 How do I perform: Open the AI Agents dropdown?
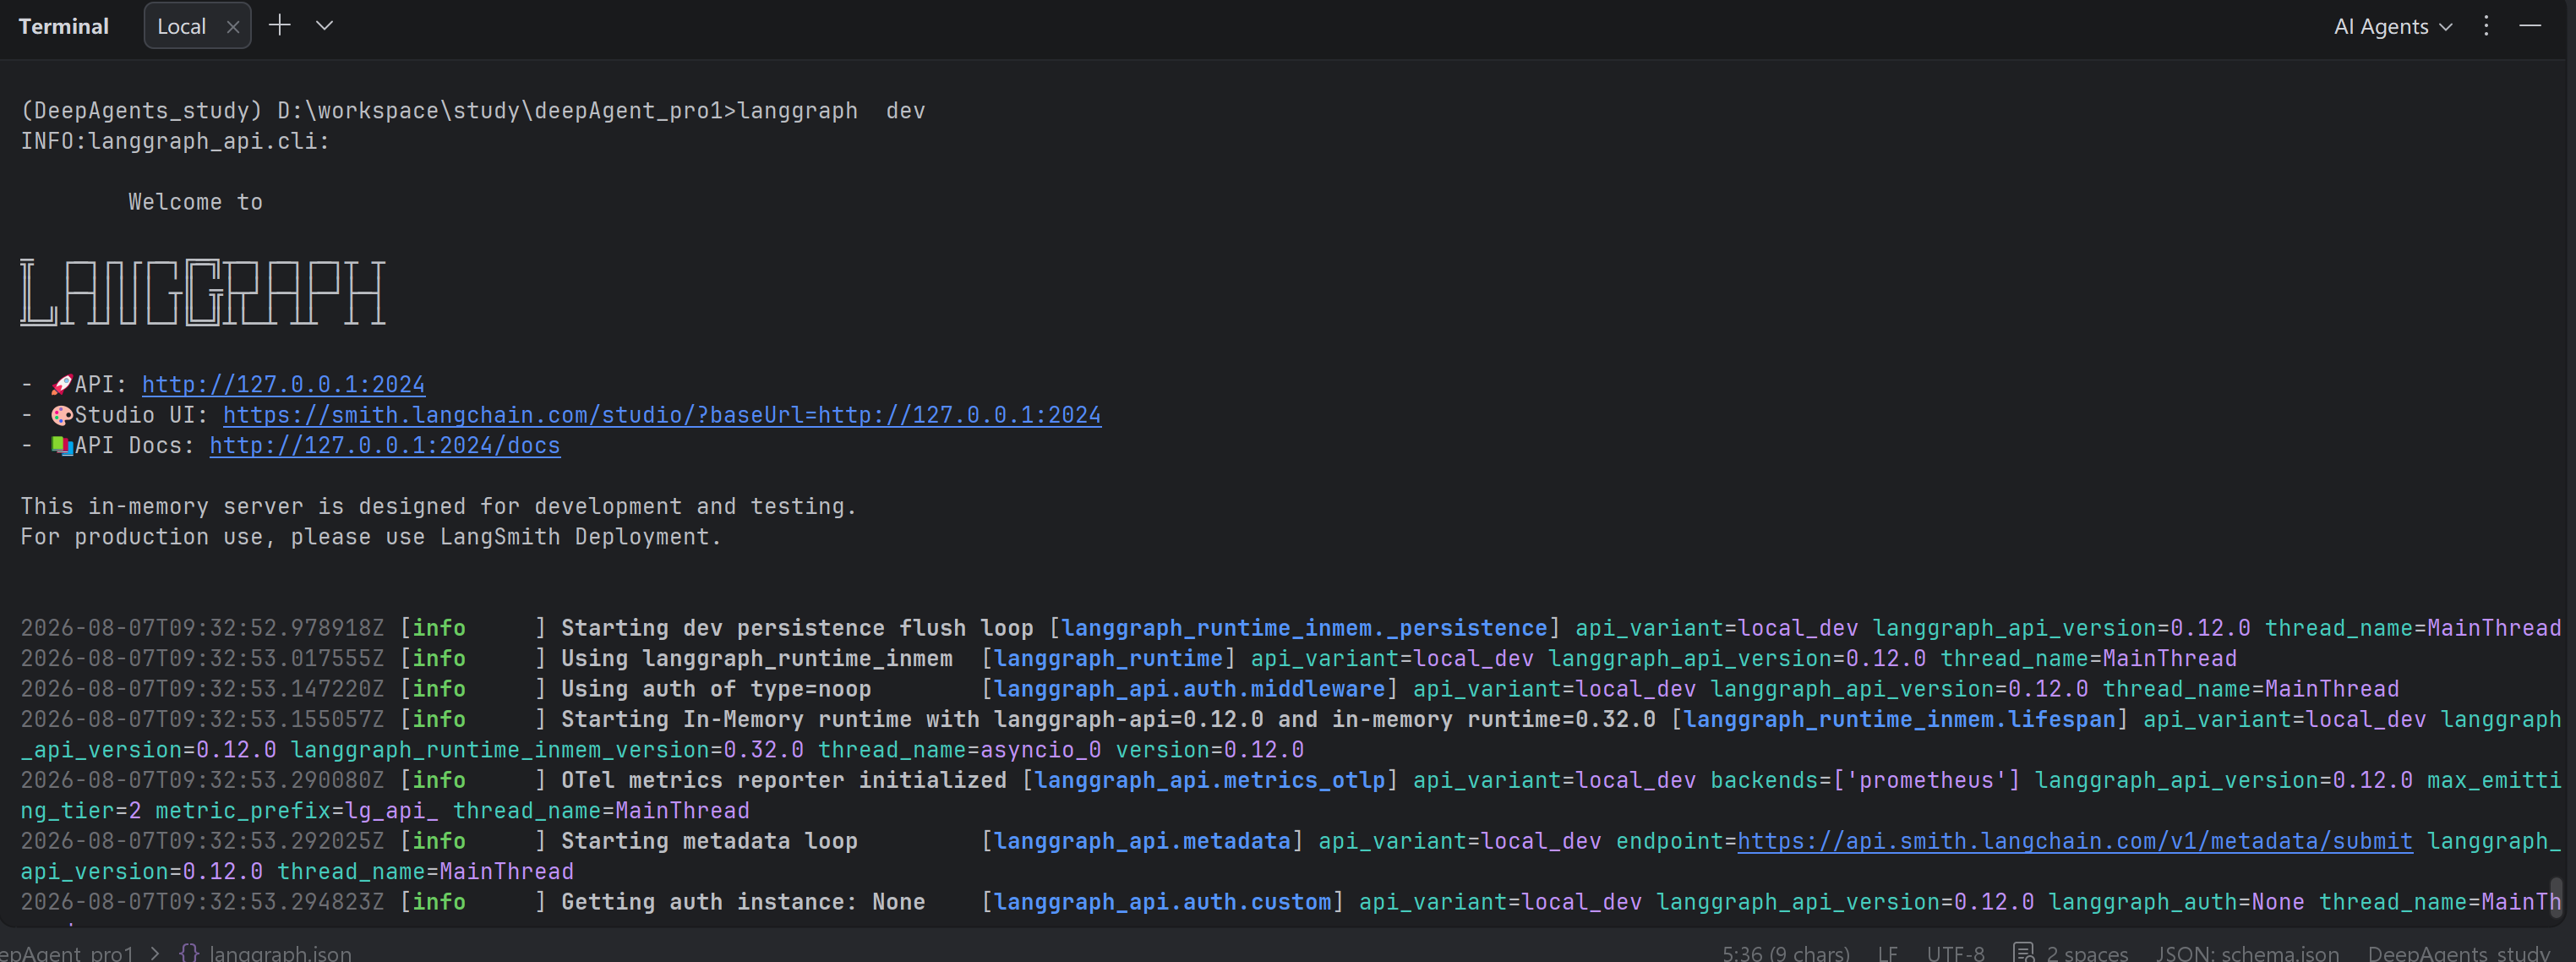point(2393,27)
